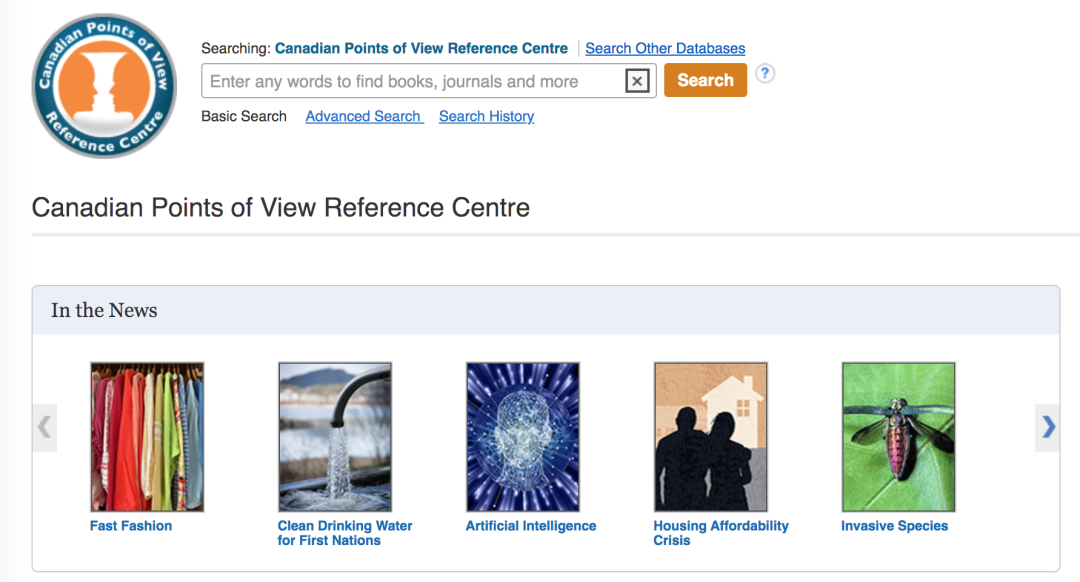The width and height of the screenshot is (1080, 582).
Task: Open the Fast Fashion text link
Action: pos(131,526)
